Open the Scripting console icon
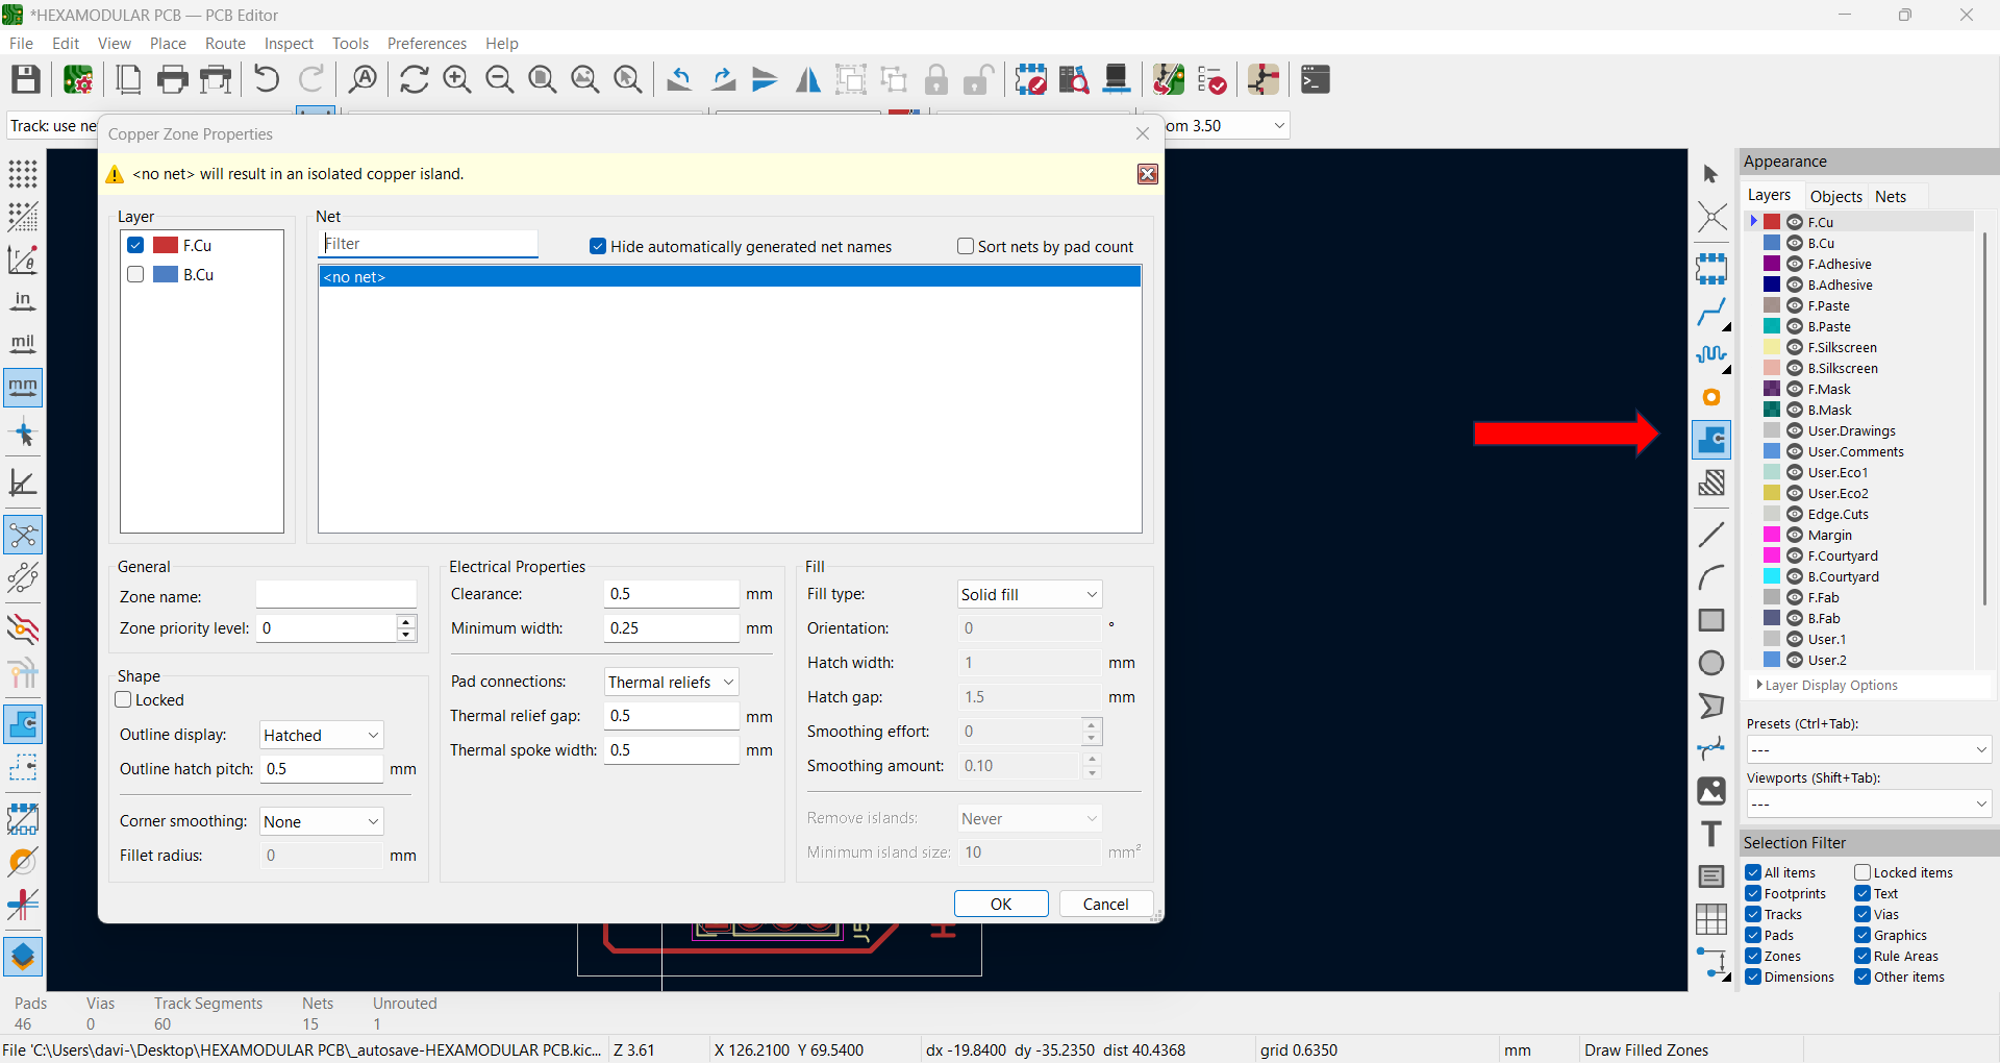2000x1063 pixels. coord(1315,79)
